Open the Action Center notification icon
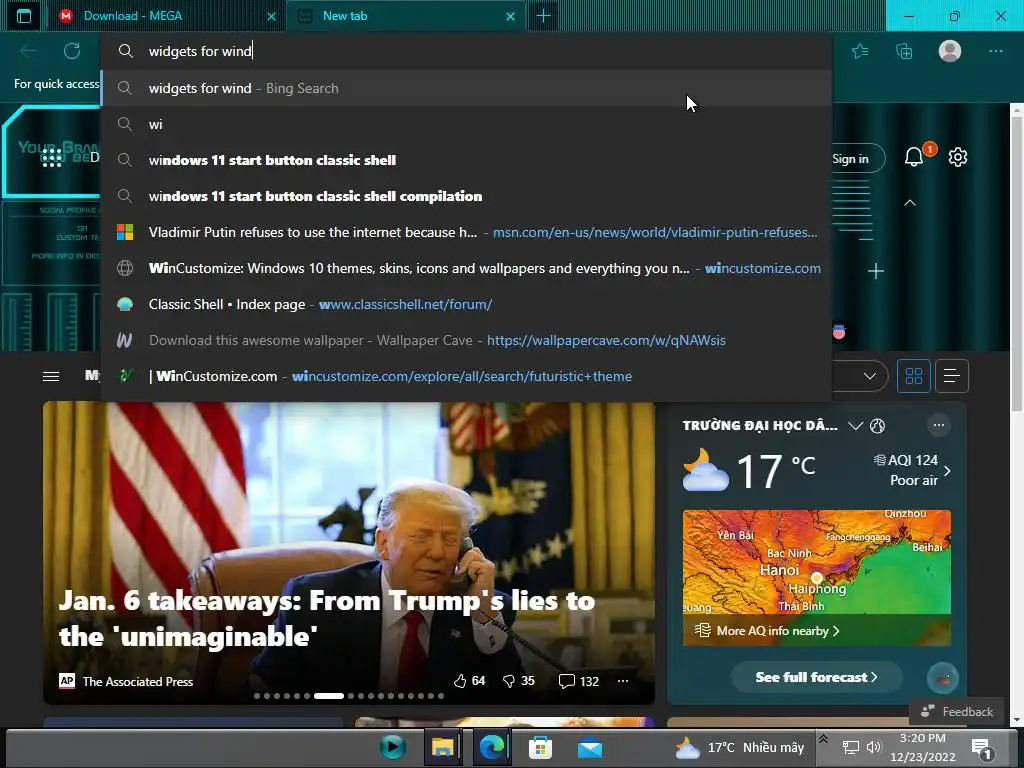Viewport: 1024px width, 768px height. pos(981,748)
